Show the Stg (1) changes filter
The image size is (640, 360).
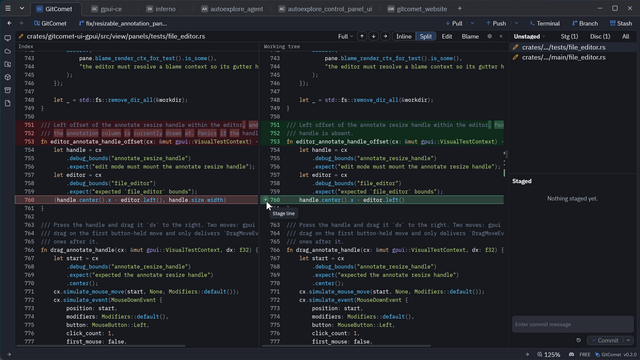coord(569,36)
